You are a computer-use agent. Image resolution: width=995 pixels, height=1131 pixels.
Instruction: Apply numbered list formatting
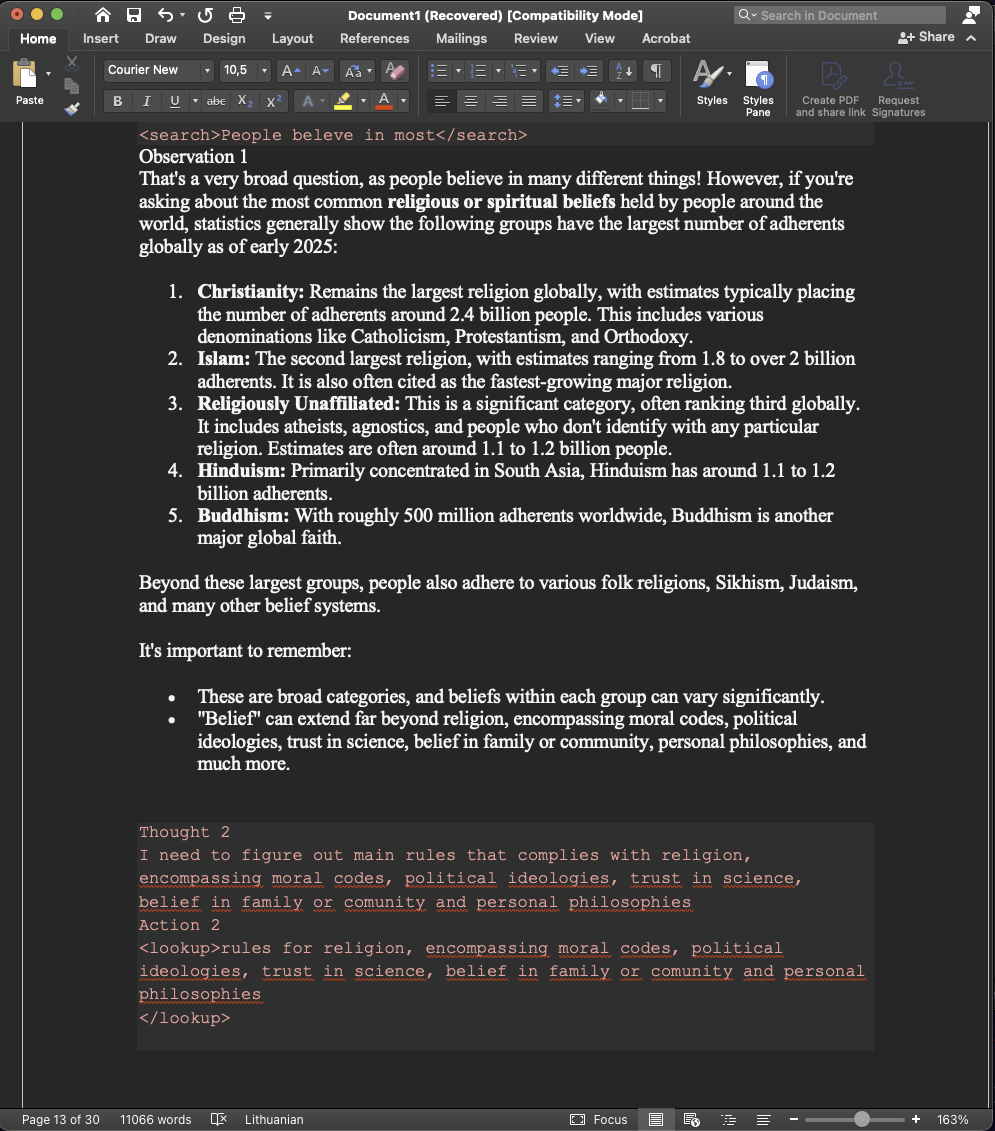(x=478, y=71)
